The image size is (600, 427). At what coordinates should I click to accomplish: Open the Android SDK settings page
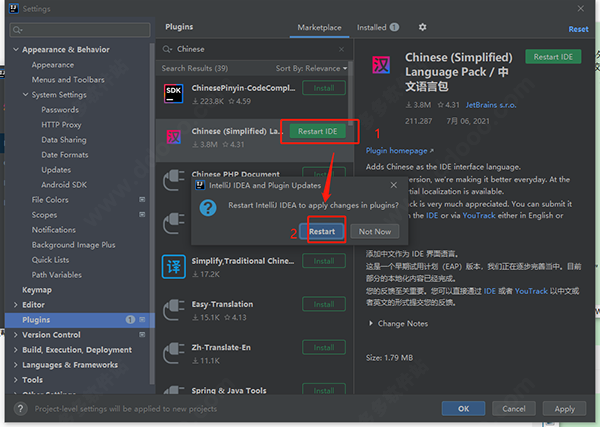coord(64,185)
